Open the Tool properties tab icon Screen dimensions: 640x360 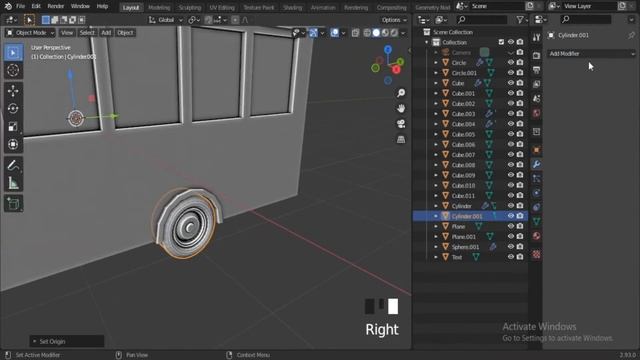[x=536, y=38]
